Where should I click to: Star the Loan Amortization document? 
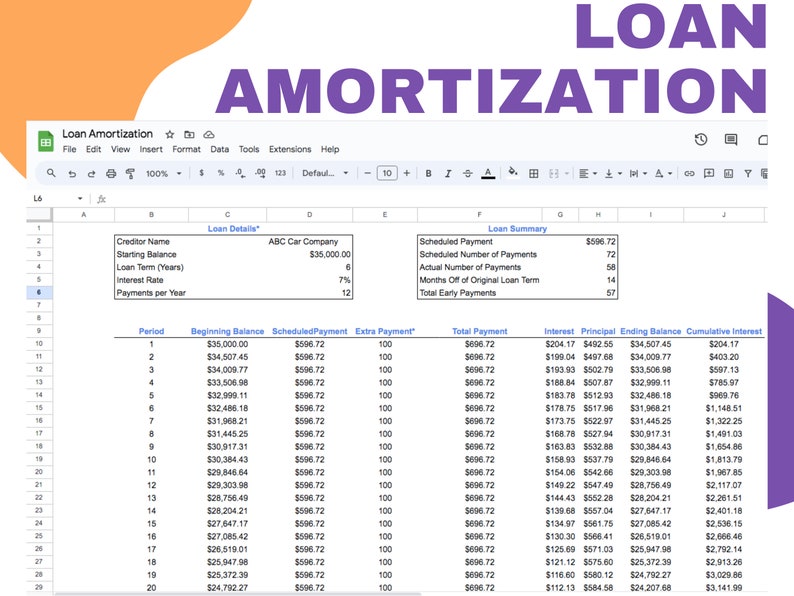[170, 134]
